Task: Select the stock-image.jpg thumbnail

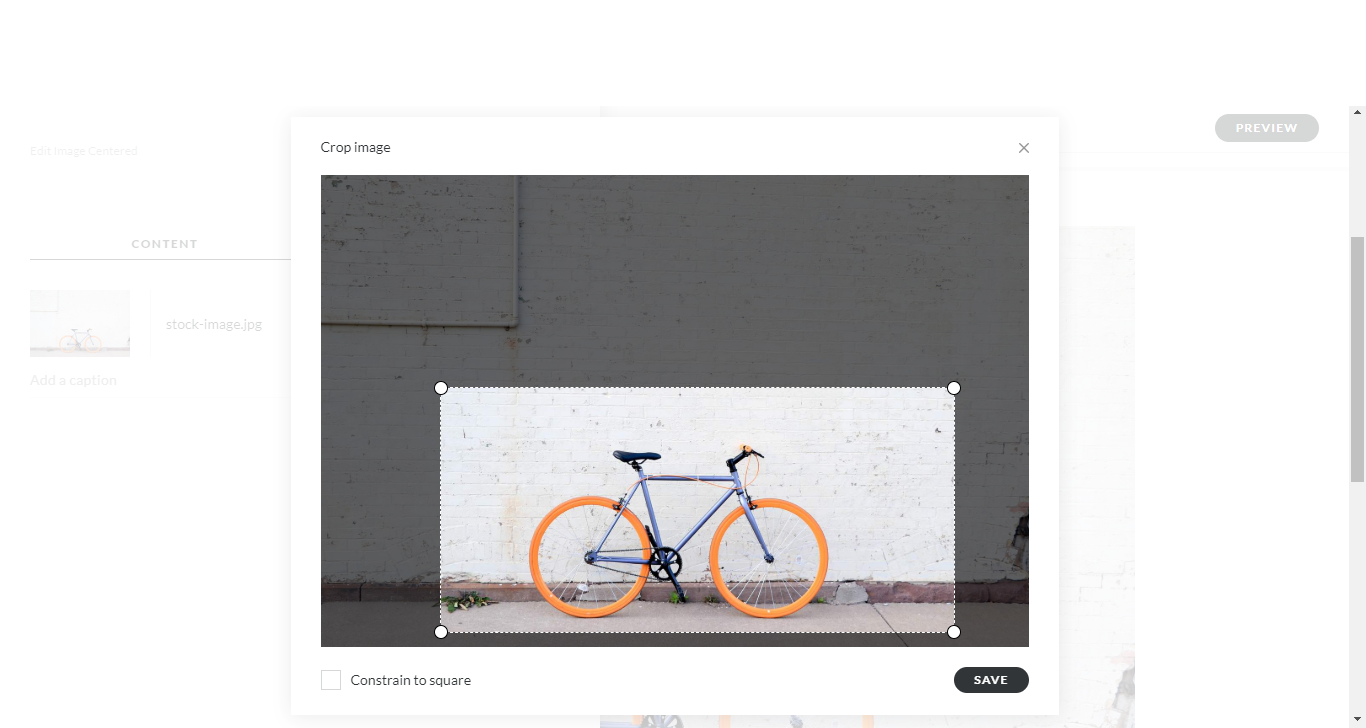Action: [x=80, y=324]
